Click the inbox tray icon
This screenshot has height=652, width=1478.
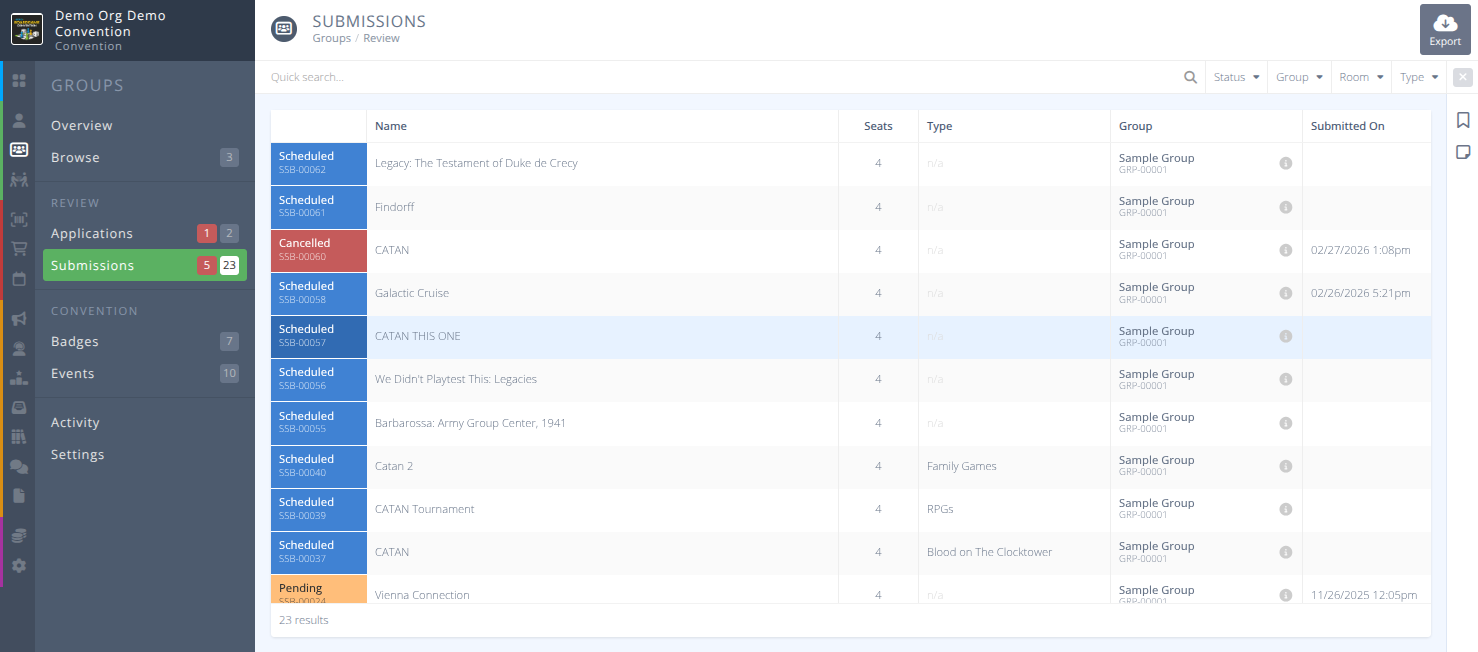pos(19,407)
